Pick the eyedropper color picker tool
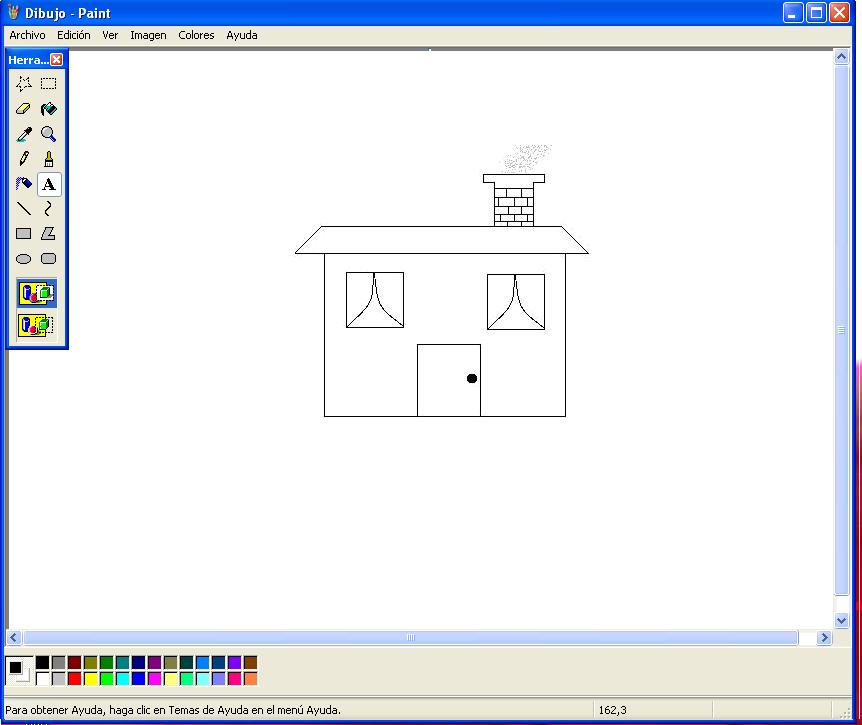Image resolution: width=862 pixels, height=725 pixels. (x=24, y=134)
